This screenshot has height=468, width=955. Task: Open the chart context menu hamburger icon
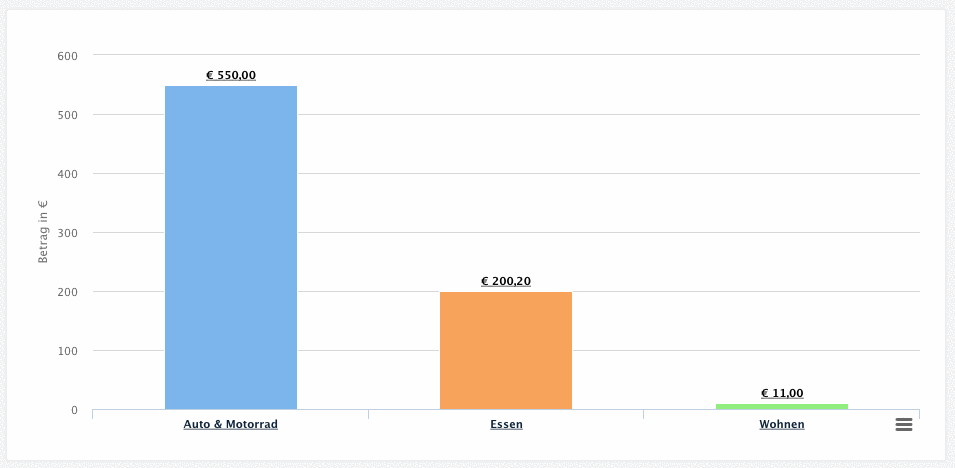(x=904, y=424)
